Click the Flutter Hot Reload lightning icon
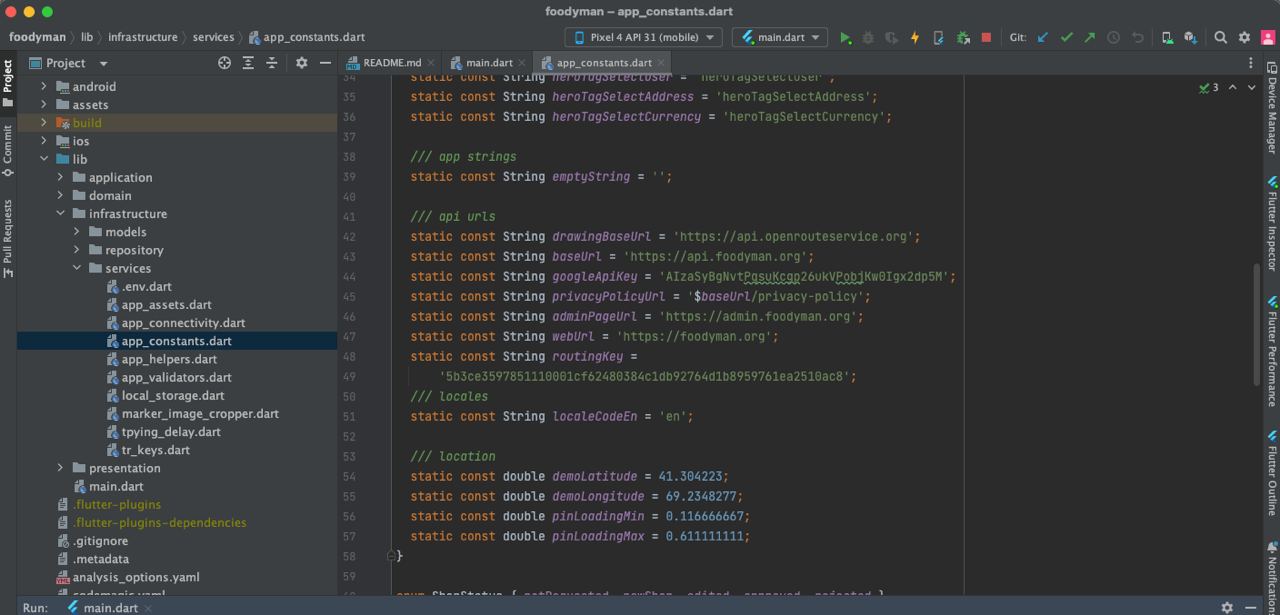Image resolution: width=1280 pixels, height=615 pixels. (914, 38)
